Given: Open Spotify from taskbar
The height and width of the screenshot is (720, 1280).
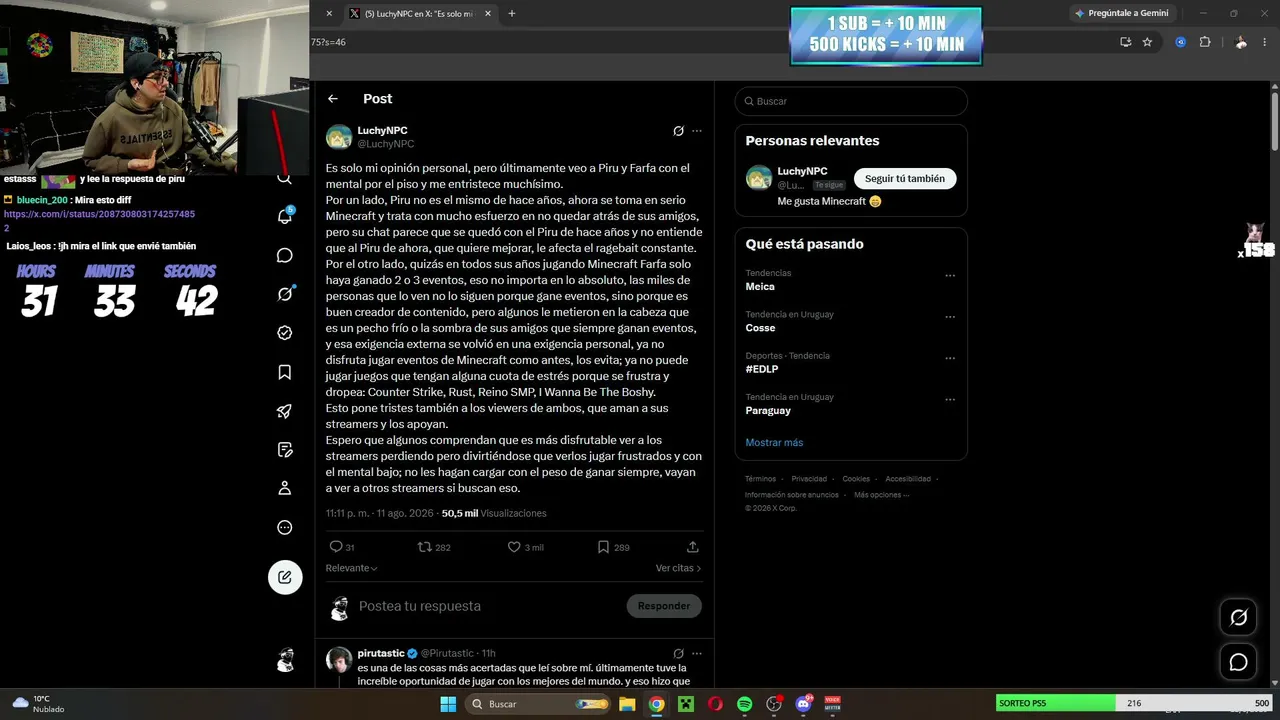Looking at the screenshot, I should [x=744, y=704].
